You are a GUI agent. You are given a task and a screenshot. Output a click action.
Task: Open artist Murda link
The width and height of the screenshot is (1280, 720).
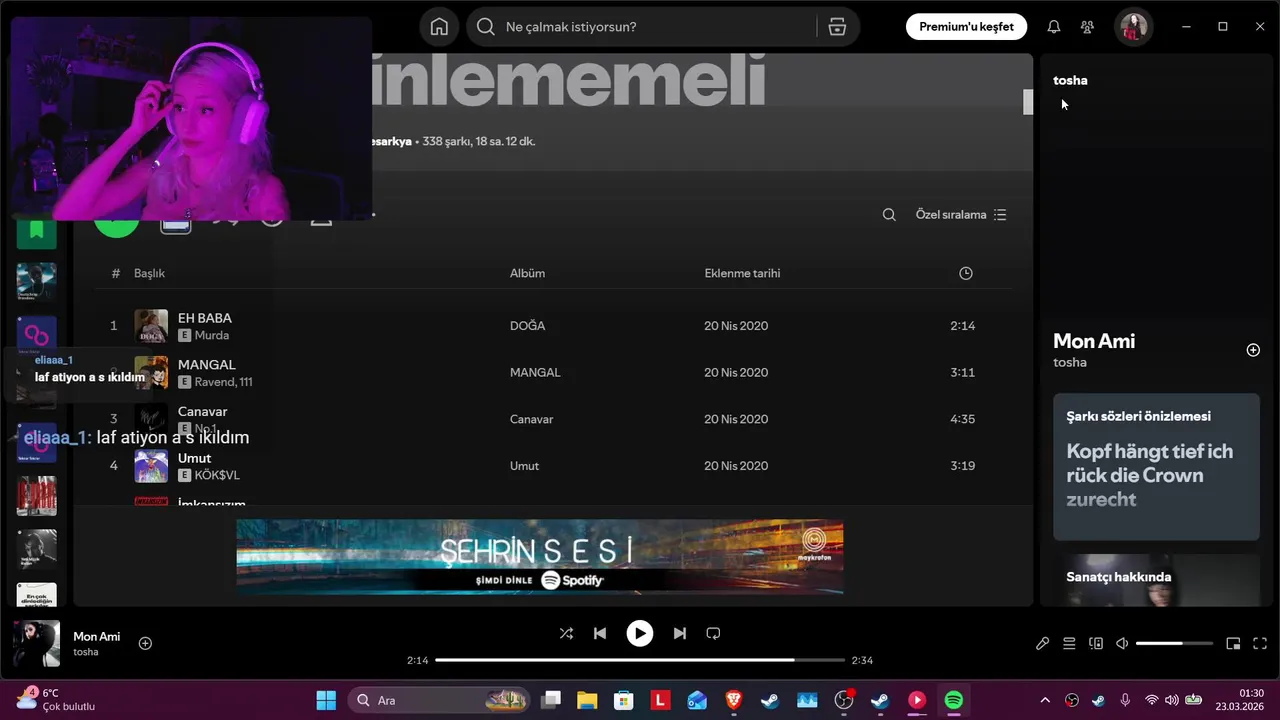pos(212,335)
